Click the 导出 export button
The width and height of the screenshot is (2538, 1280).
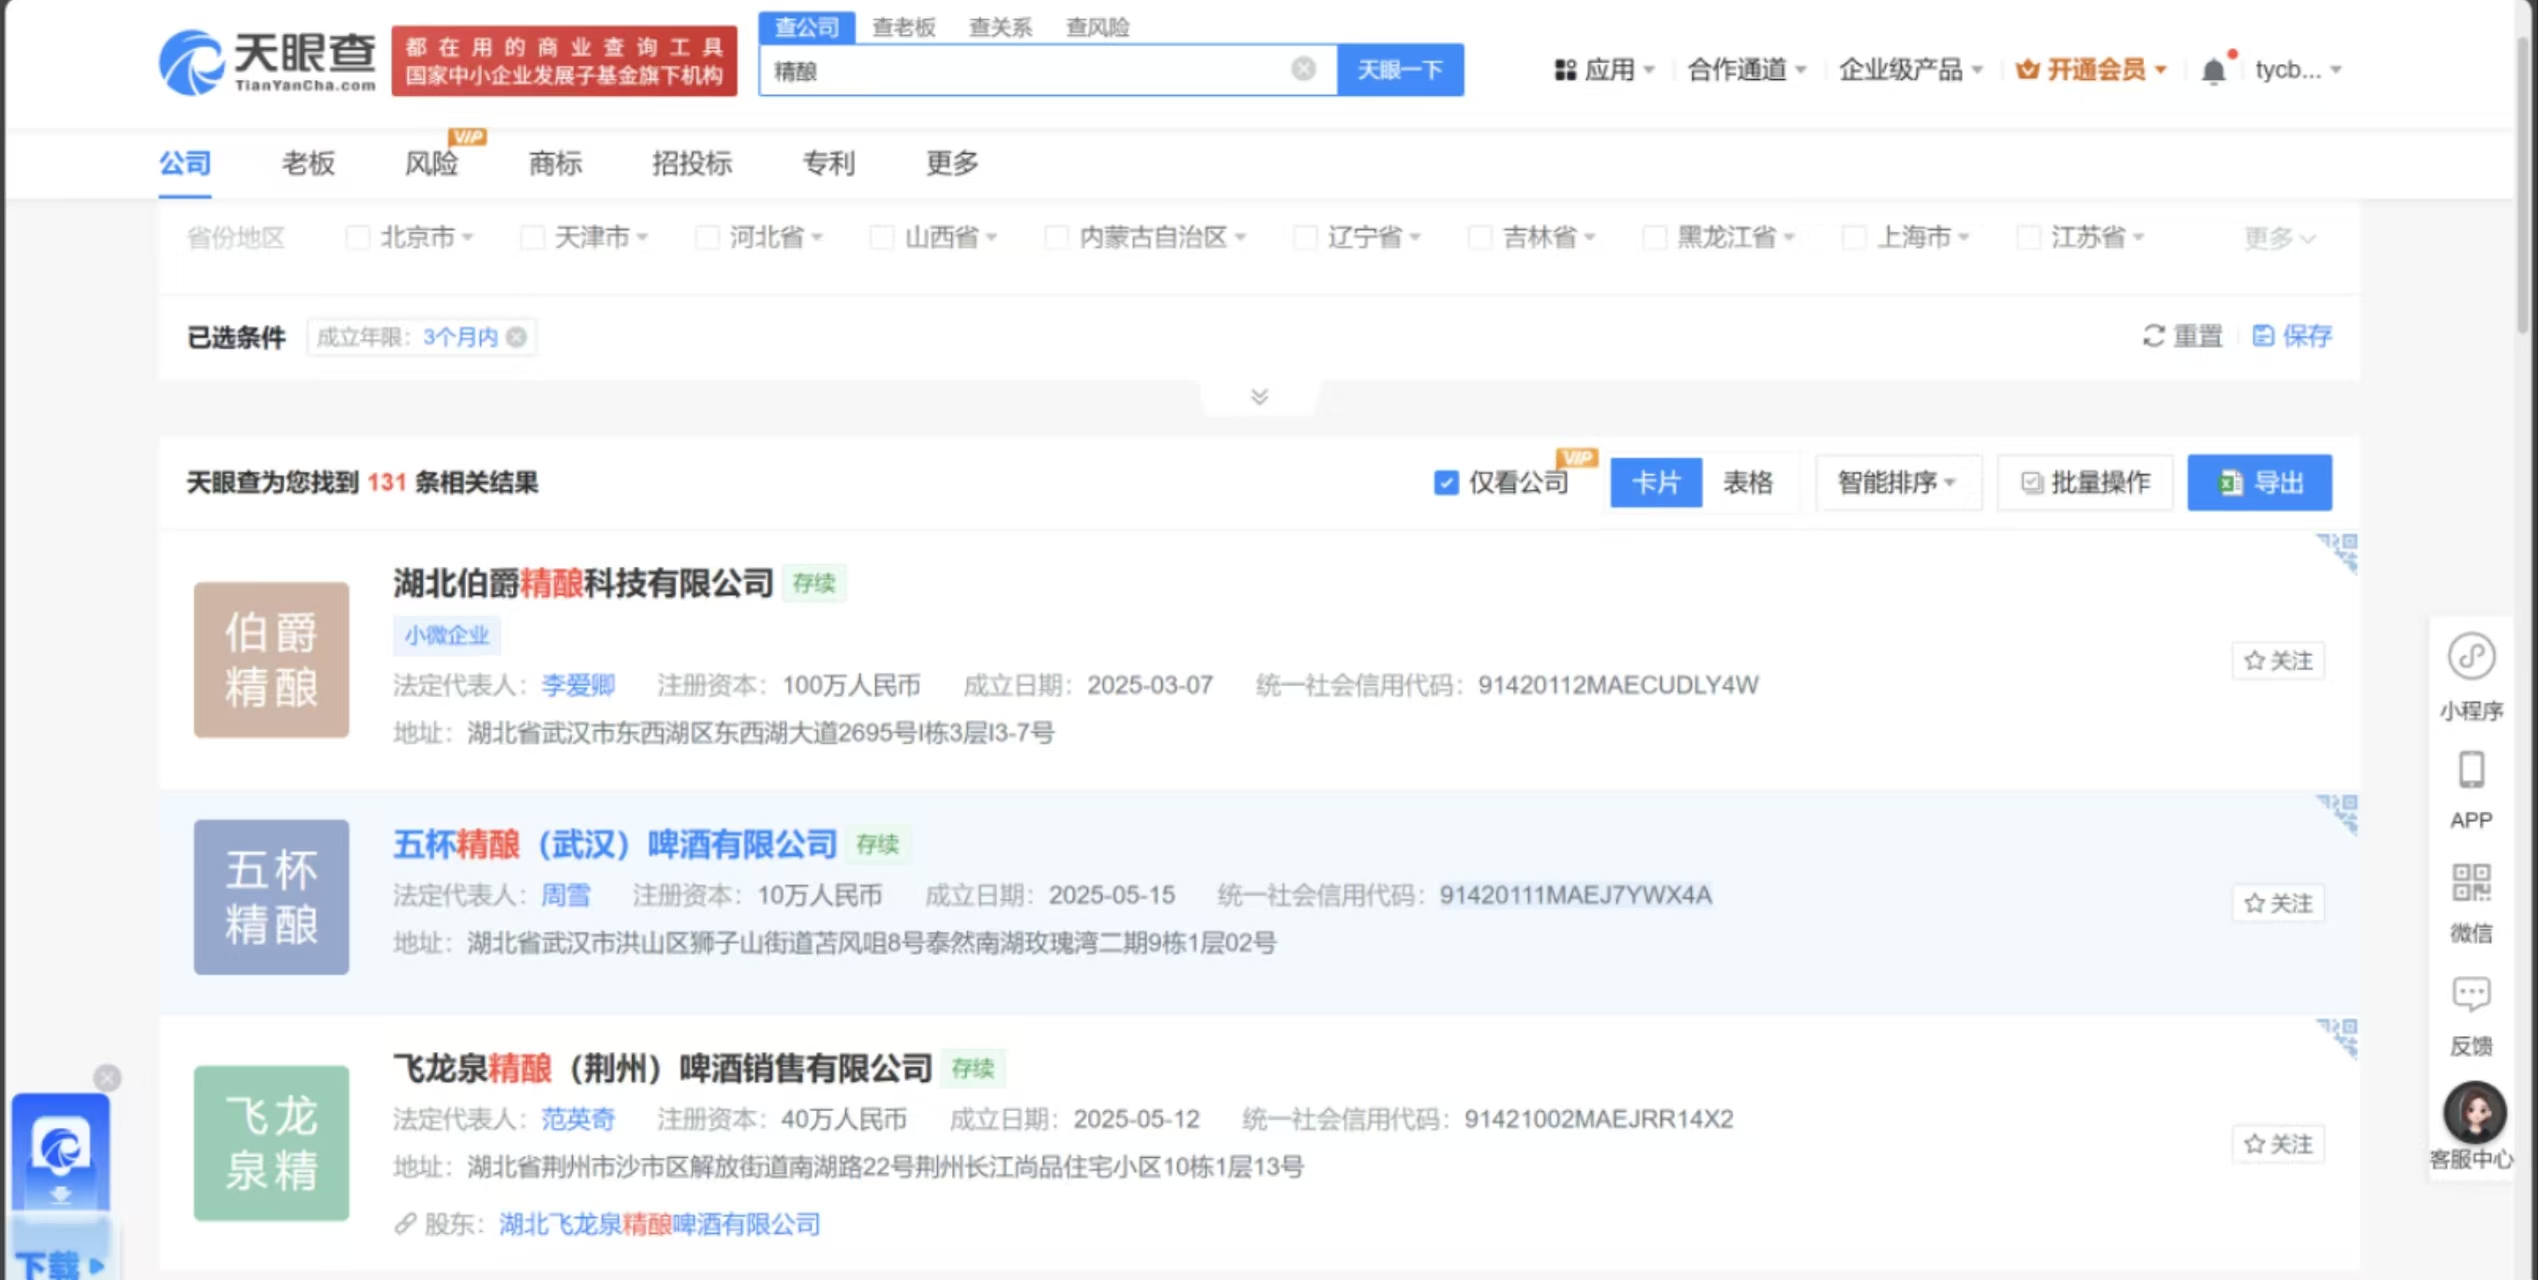point(2259,483)
